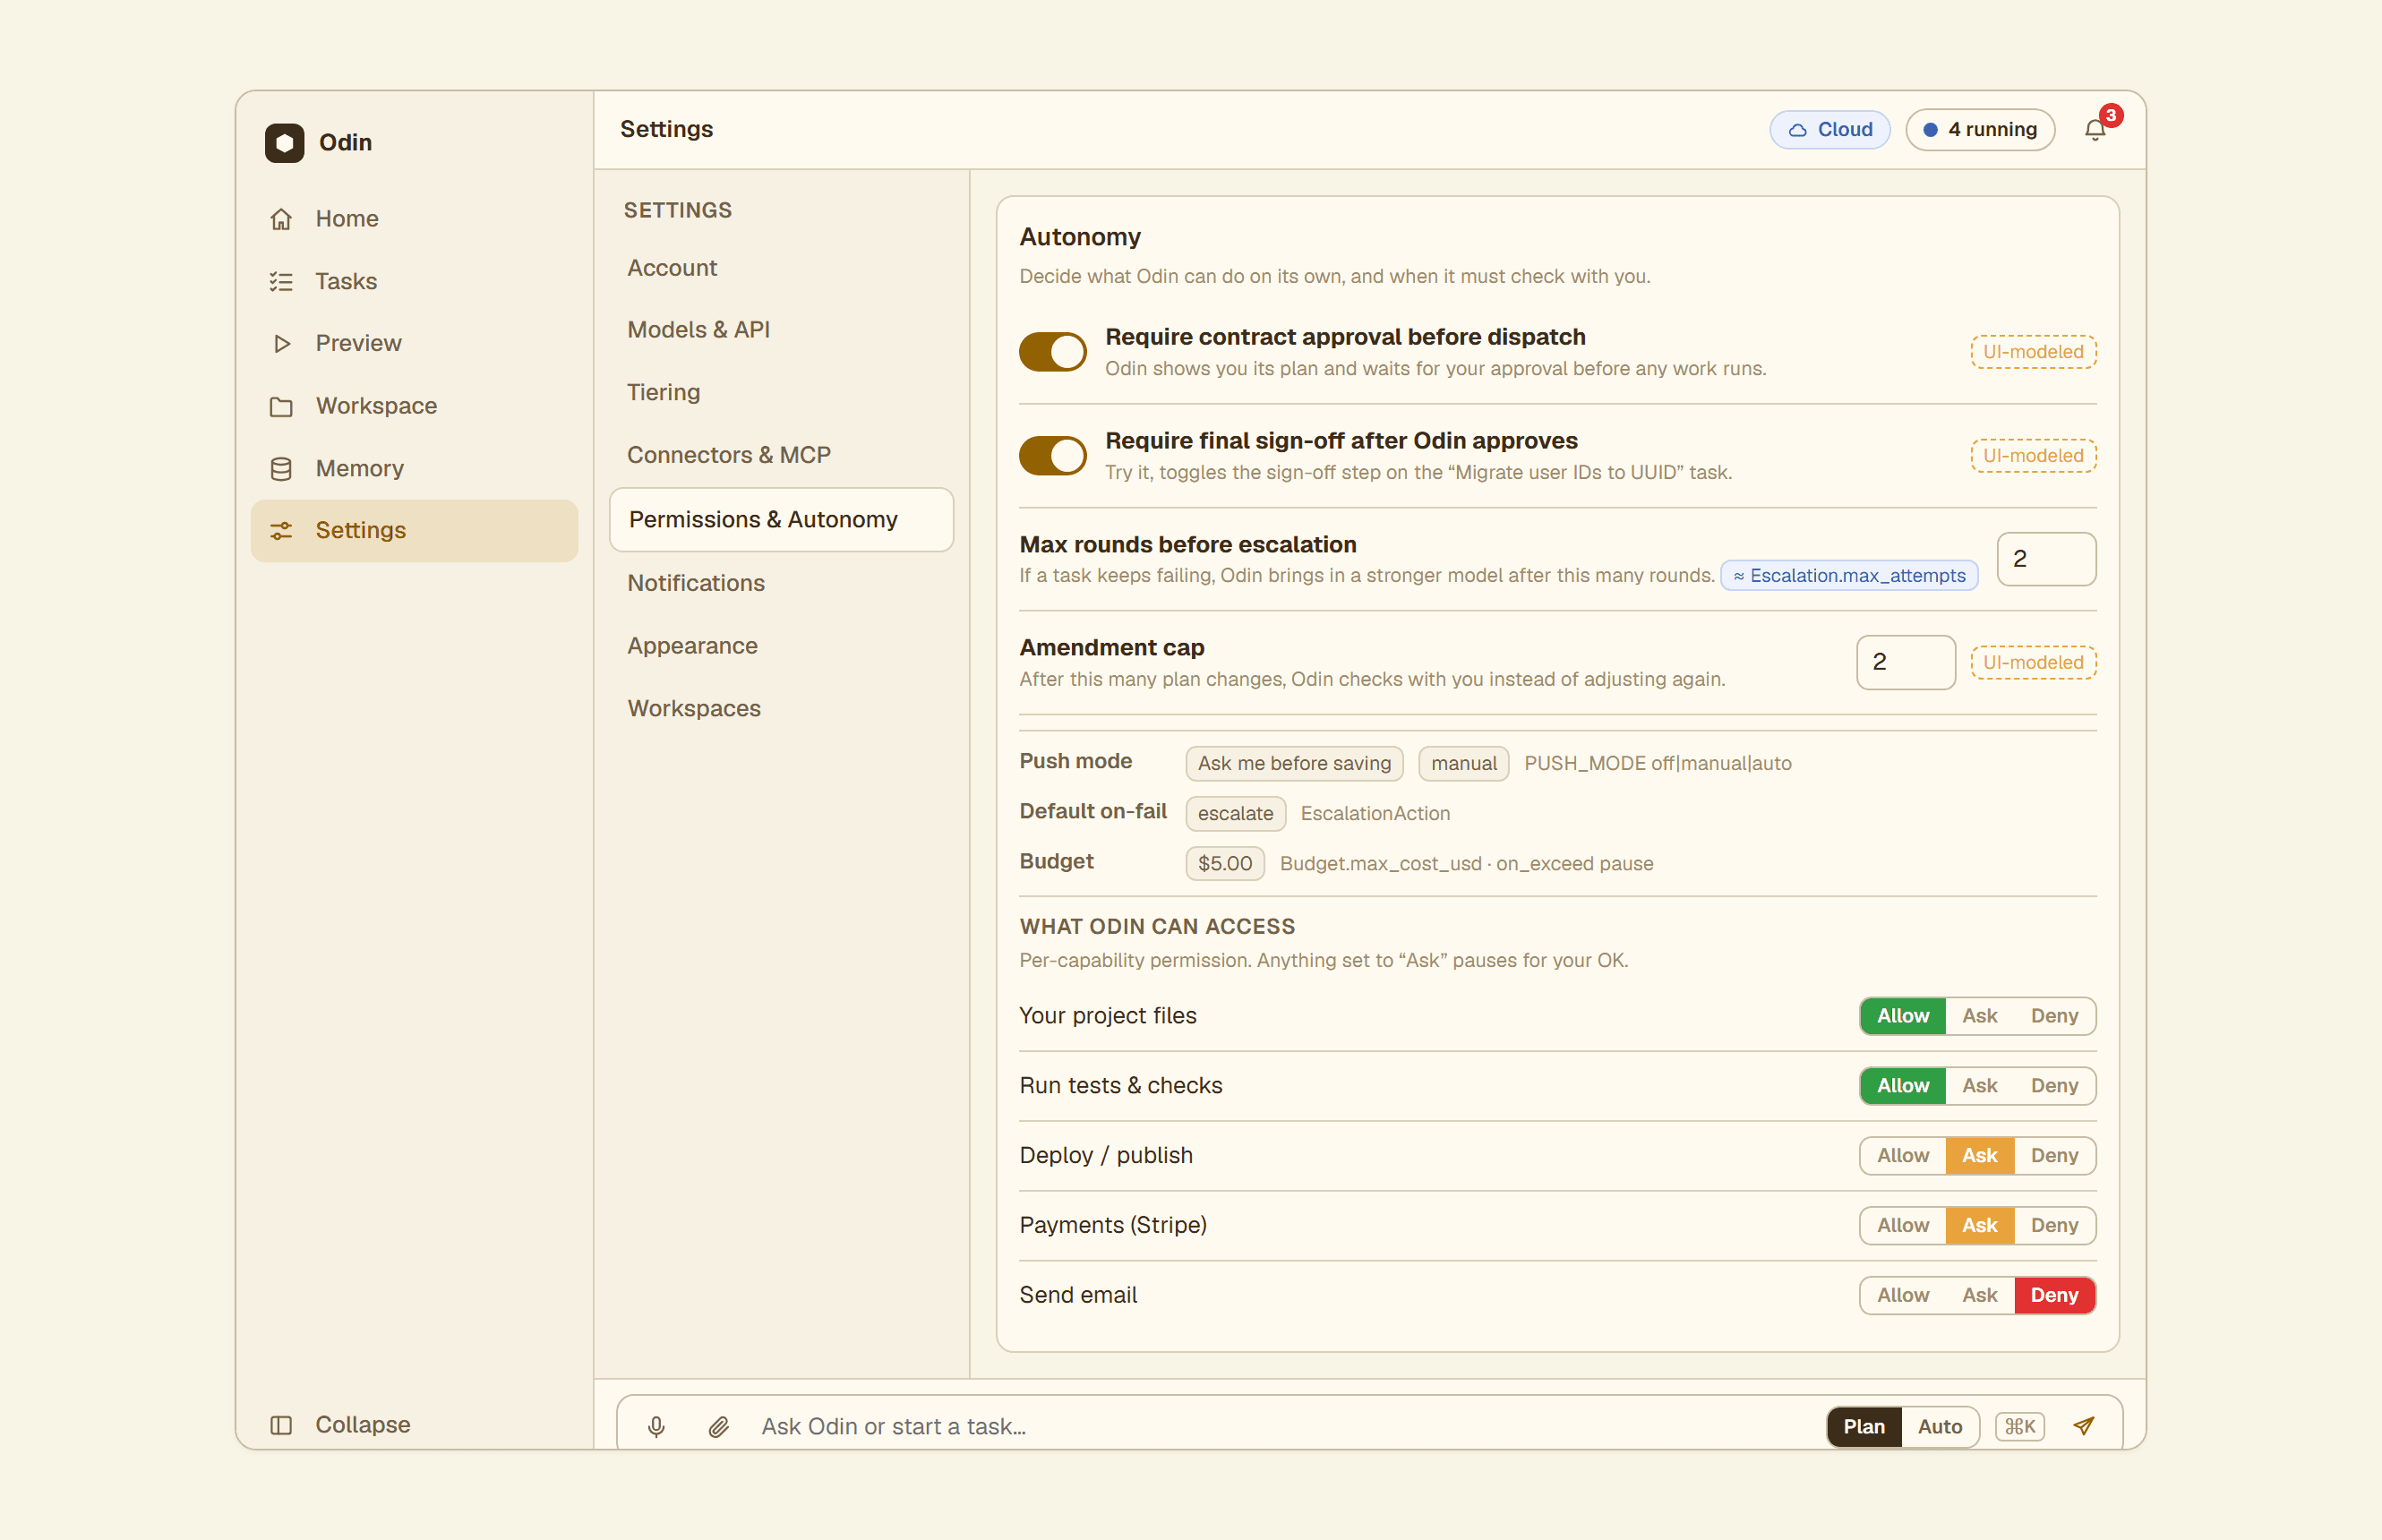2382x1540 pixels.
Task: Click the notifications bell icon
Action: coord(2095,130)
